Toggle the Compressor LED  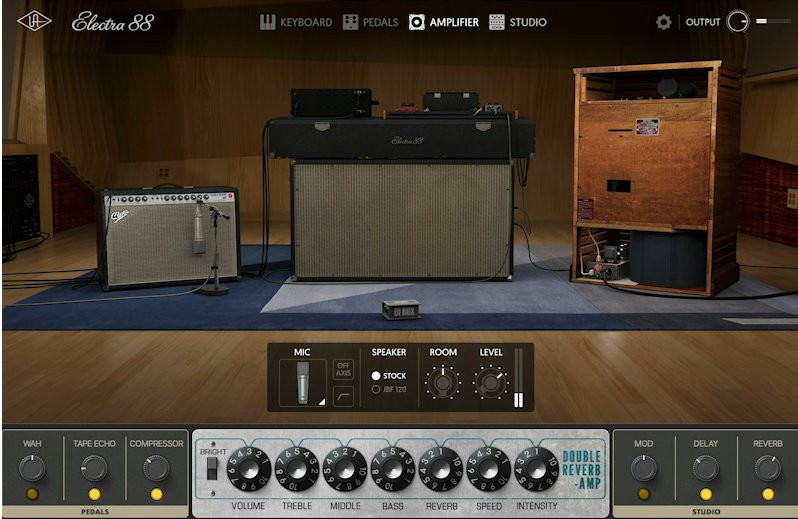[x=156, y=494]
